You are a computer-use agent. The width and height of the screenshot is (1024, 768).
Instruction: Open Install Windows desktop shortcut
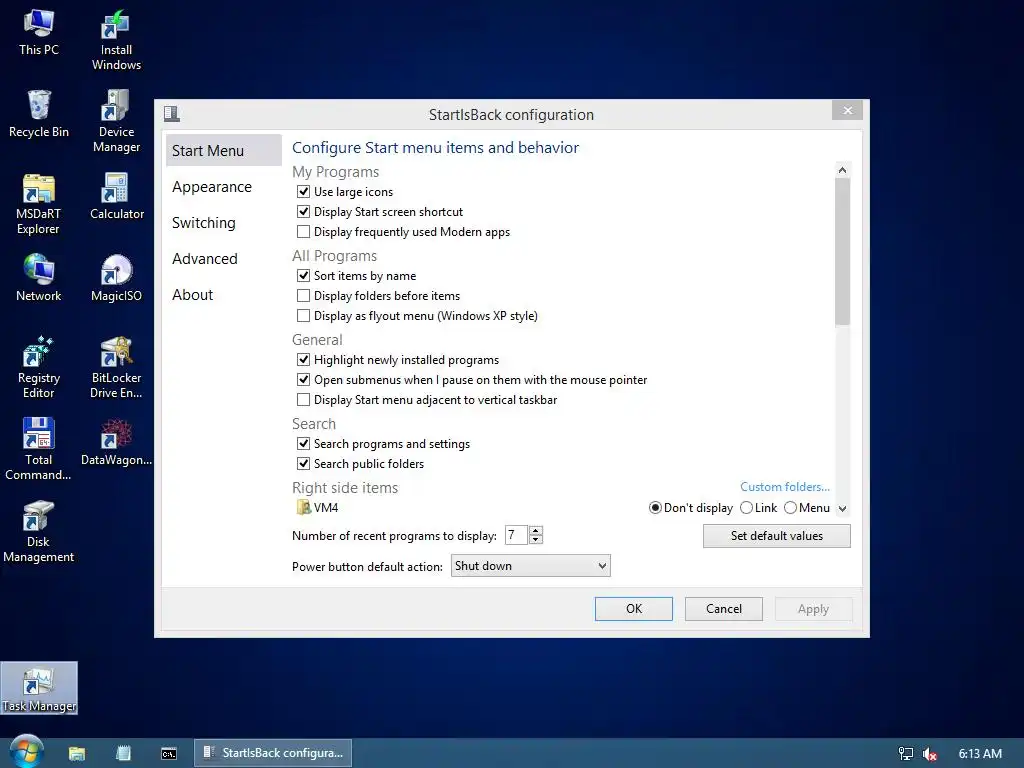116,40
